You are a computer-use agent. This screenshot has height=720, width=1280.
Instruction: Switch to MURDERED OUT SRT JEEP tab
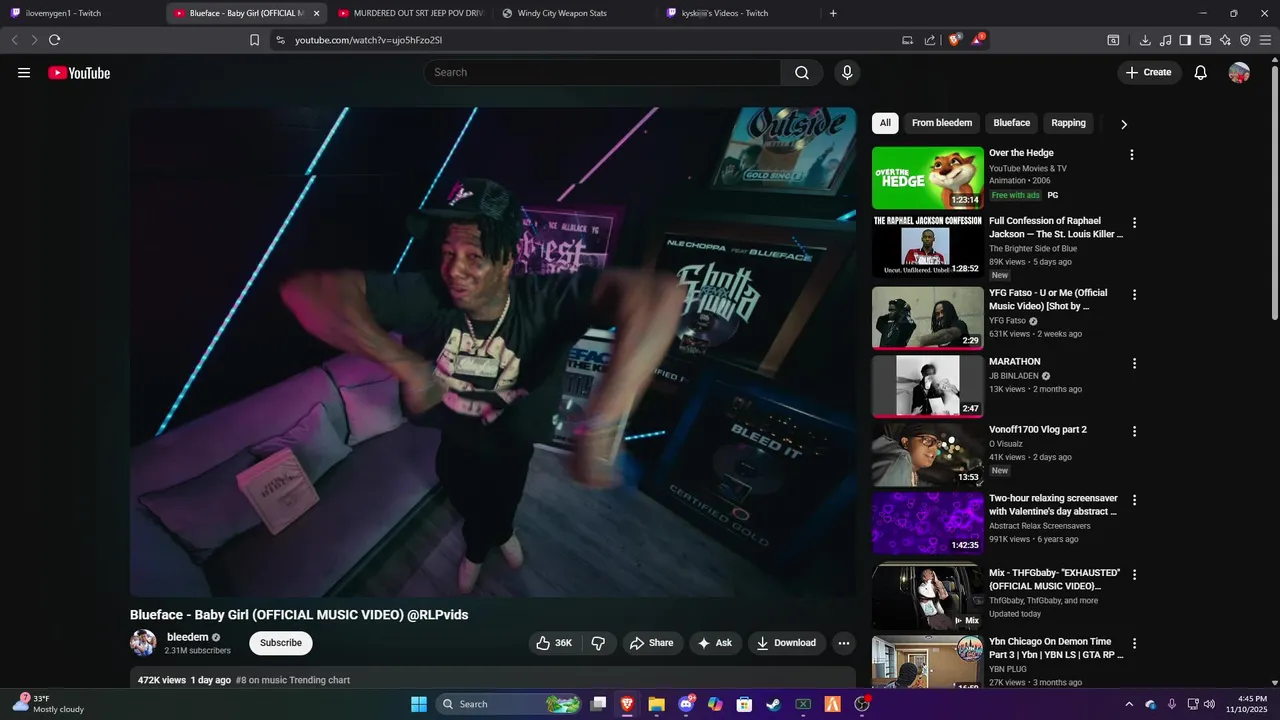412,13
